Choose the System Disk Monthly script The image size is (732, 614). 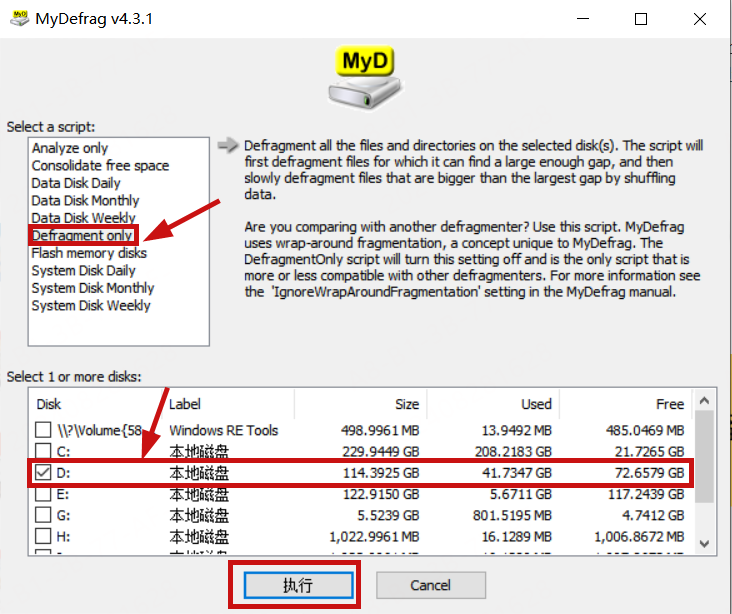(x=93, y=288)
